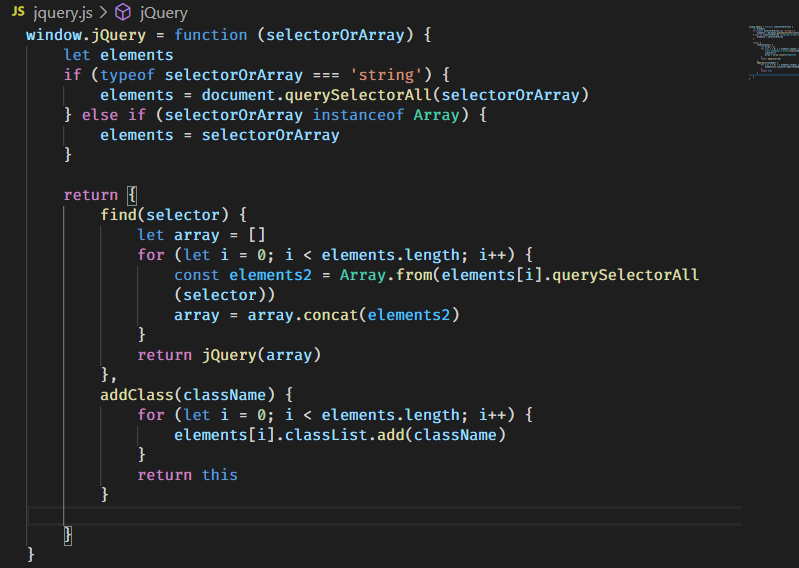Click the 'function' keyword

(x=210, y=35)
